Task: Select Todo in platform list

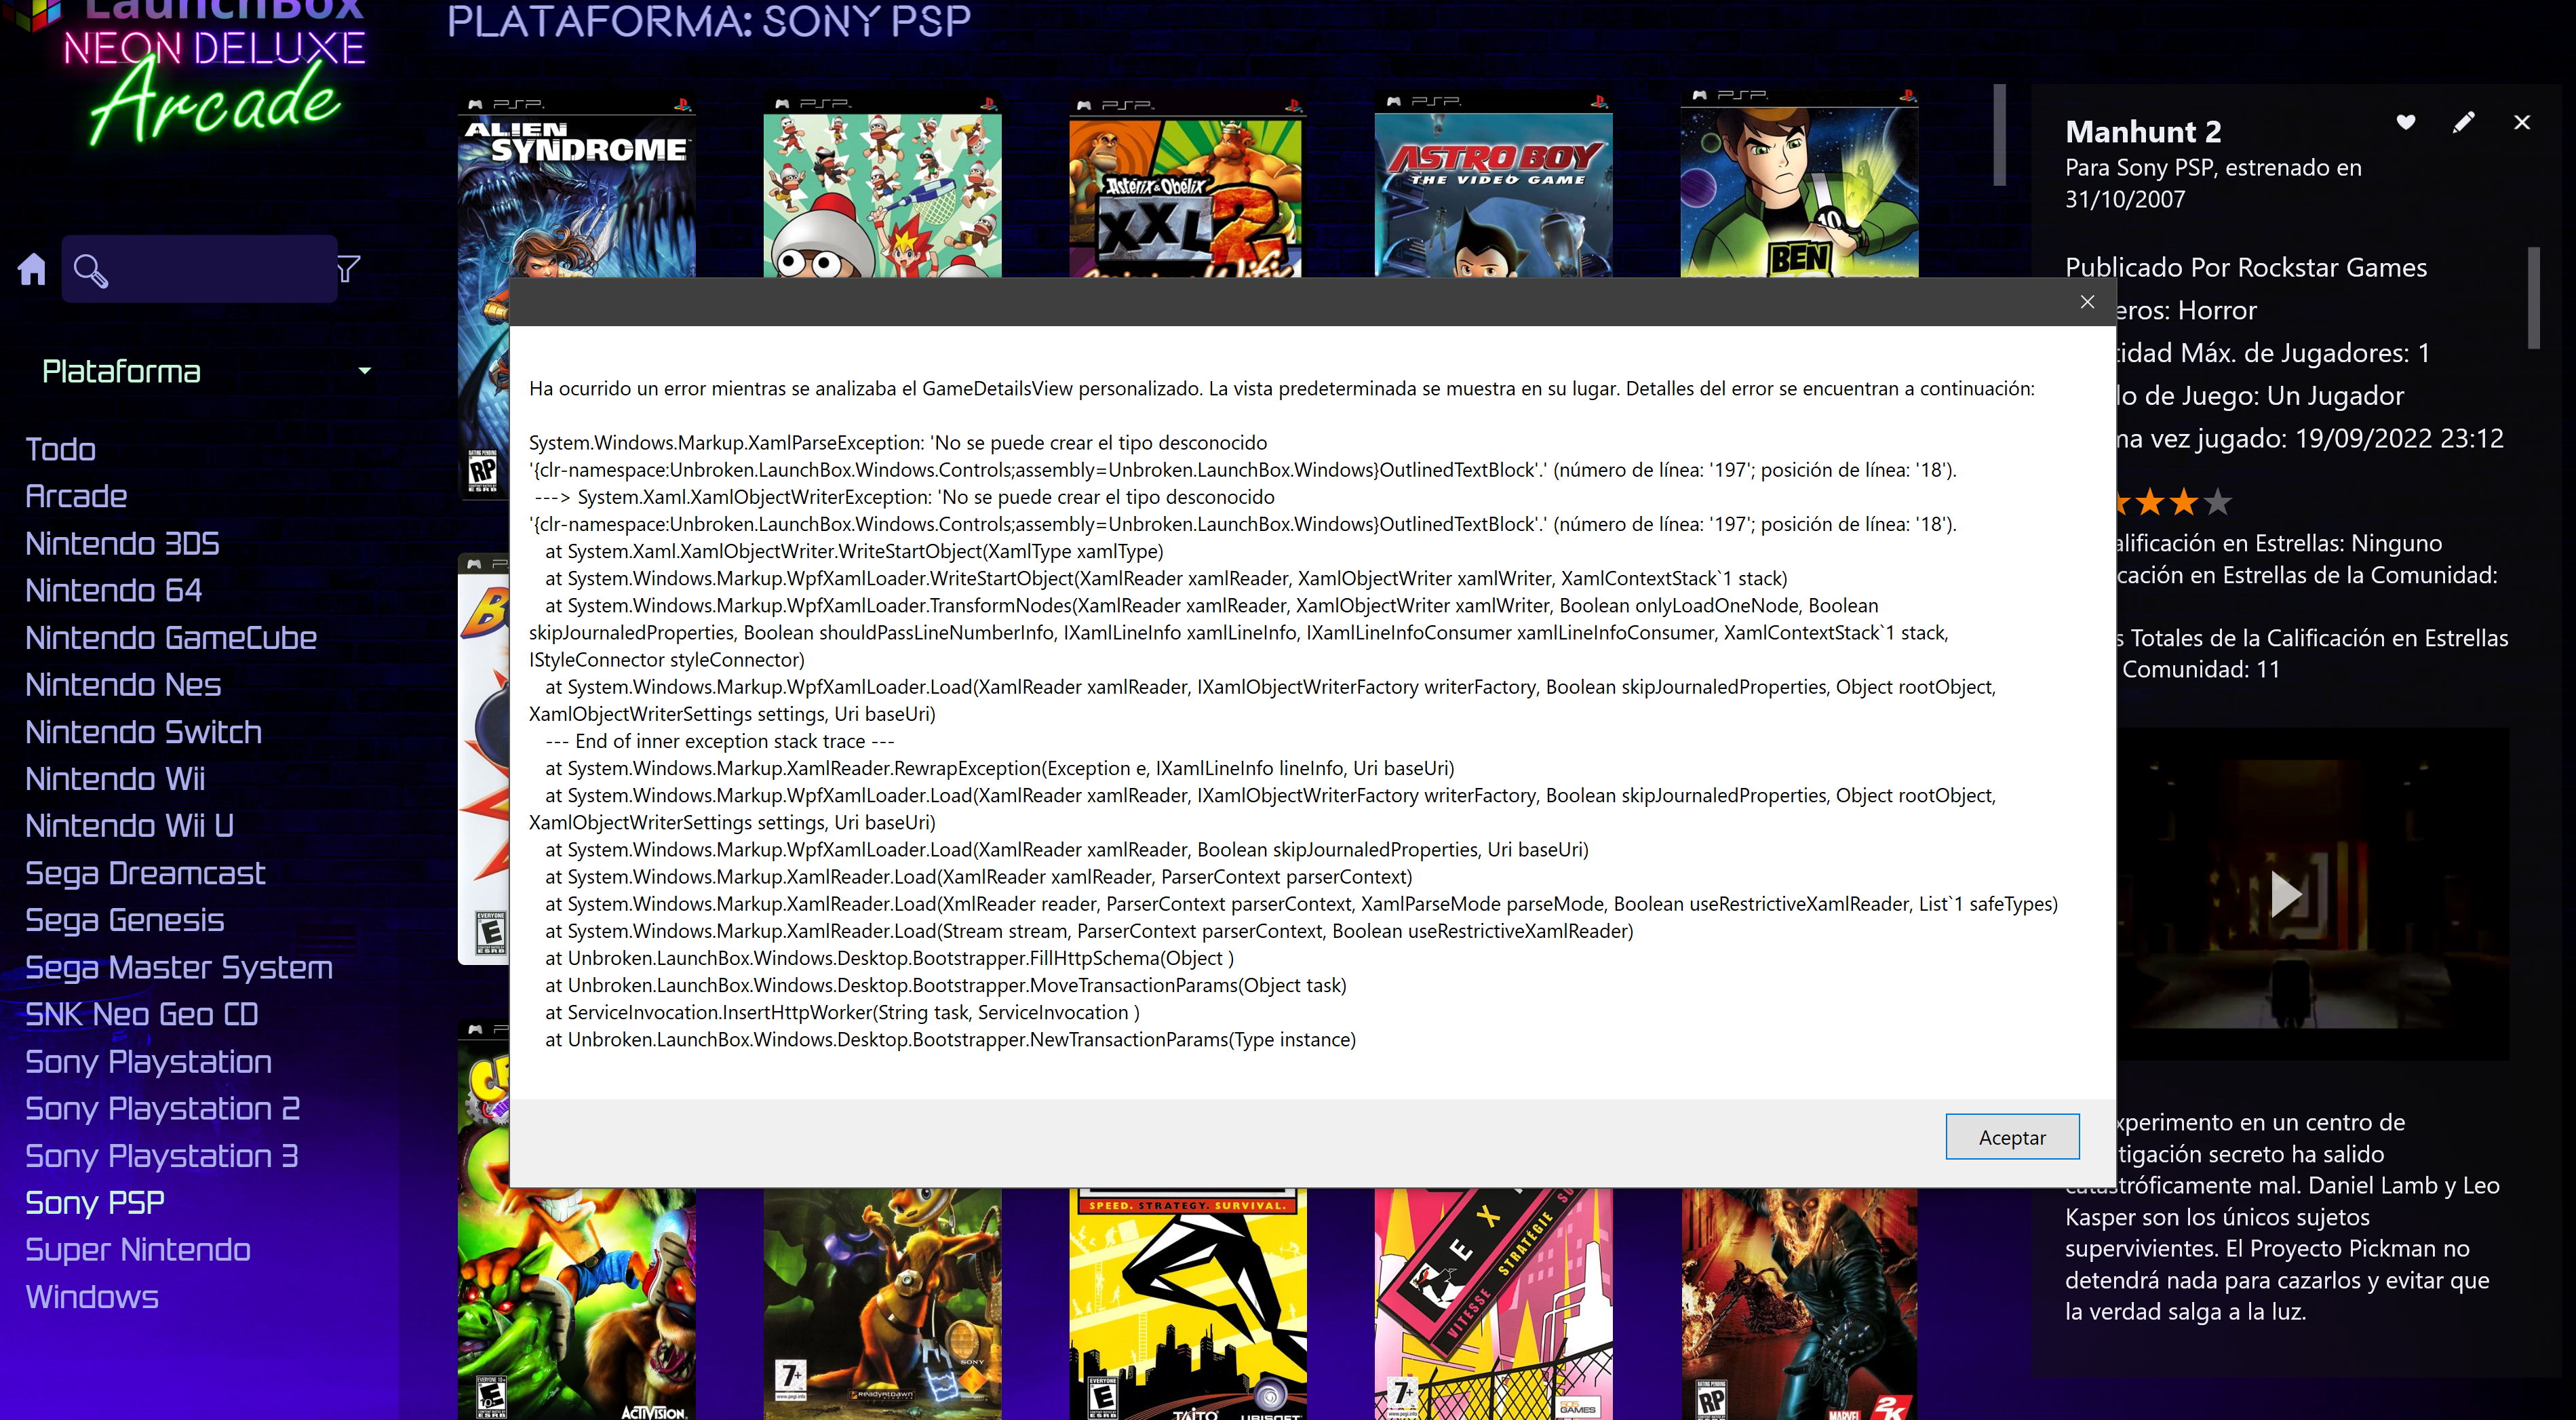Action: [60, 449]
